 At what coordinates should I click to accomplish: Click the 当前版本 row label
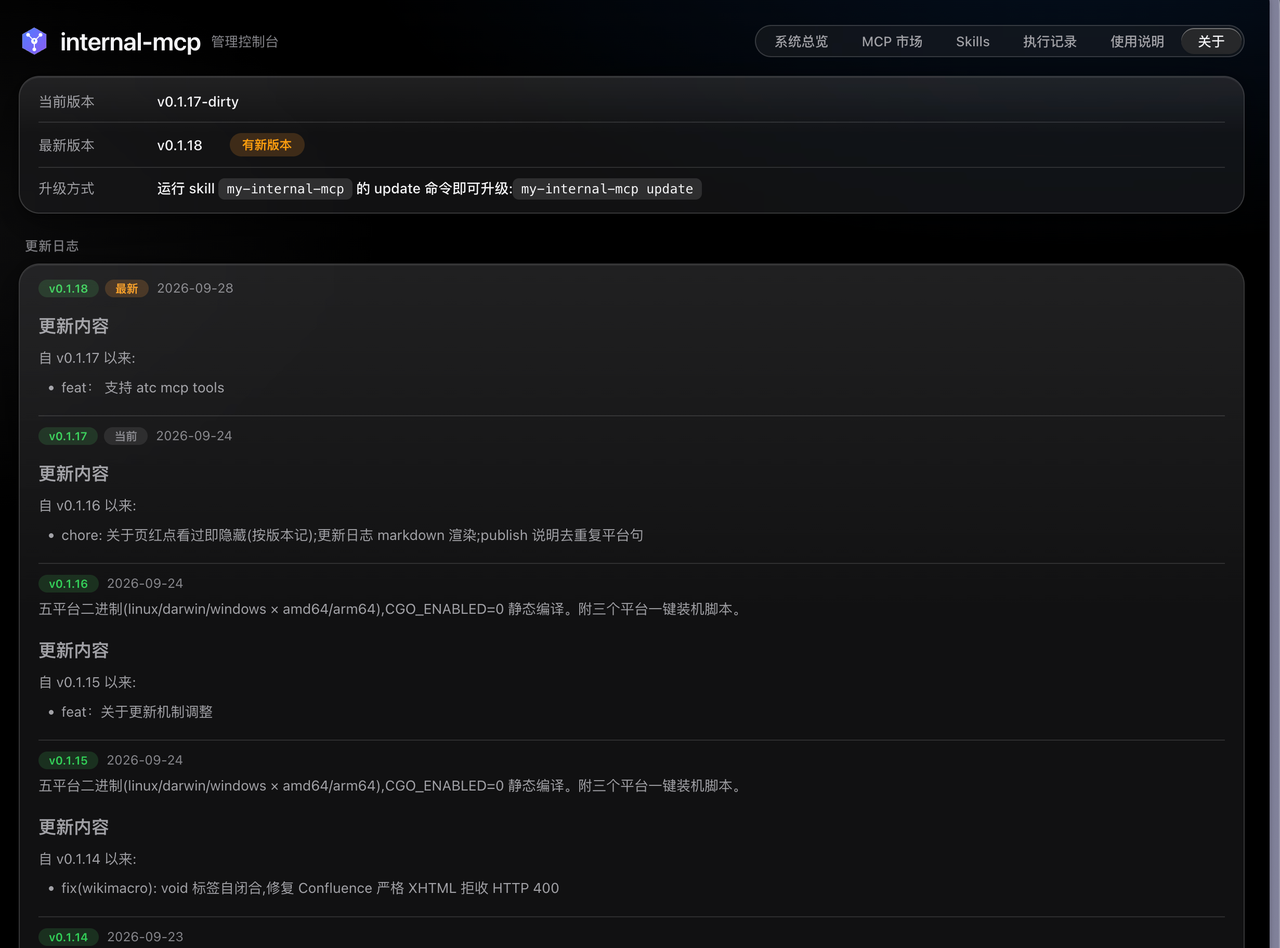(x=66, y=101)
